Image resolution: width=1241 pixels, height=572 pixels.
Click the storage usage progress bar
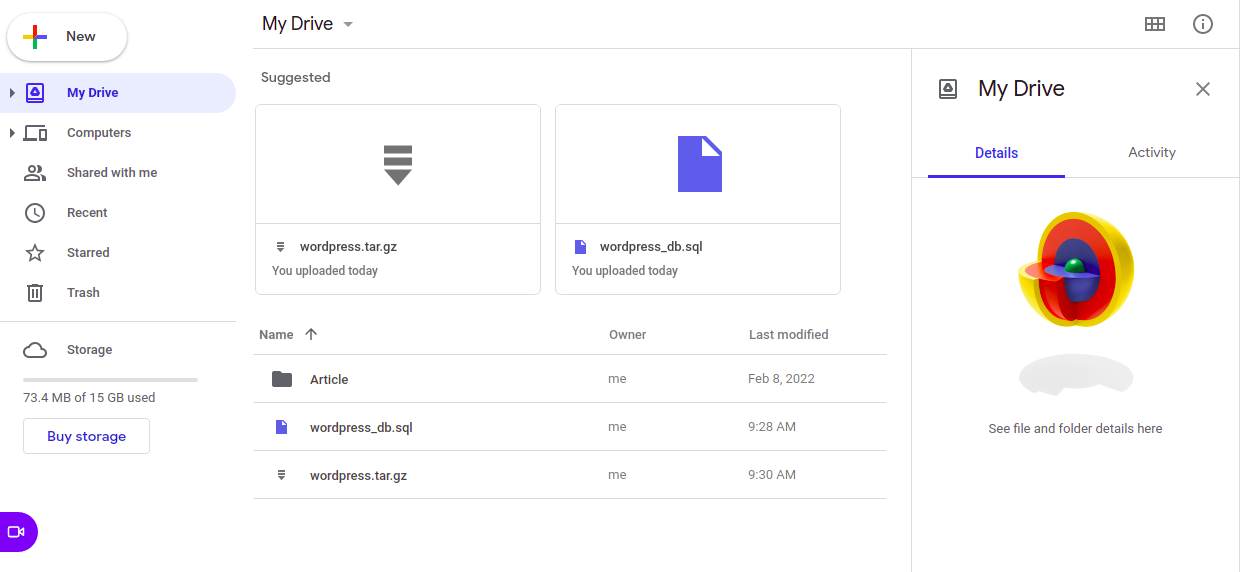(110, 380)
